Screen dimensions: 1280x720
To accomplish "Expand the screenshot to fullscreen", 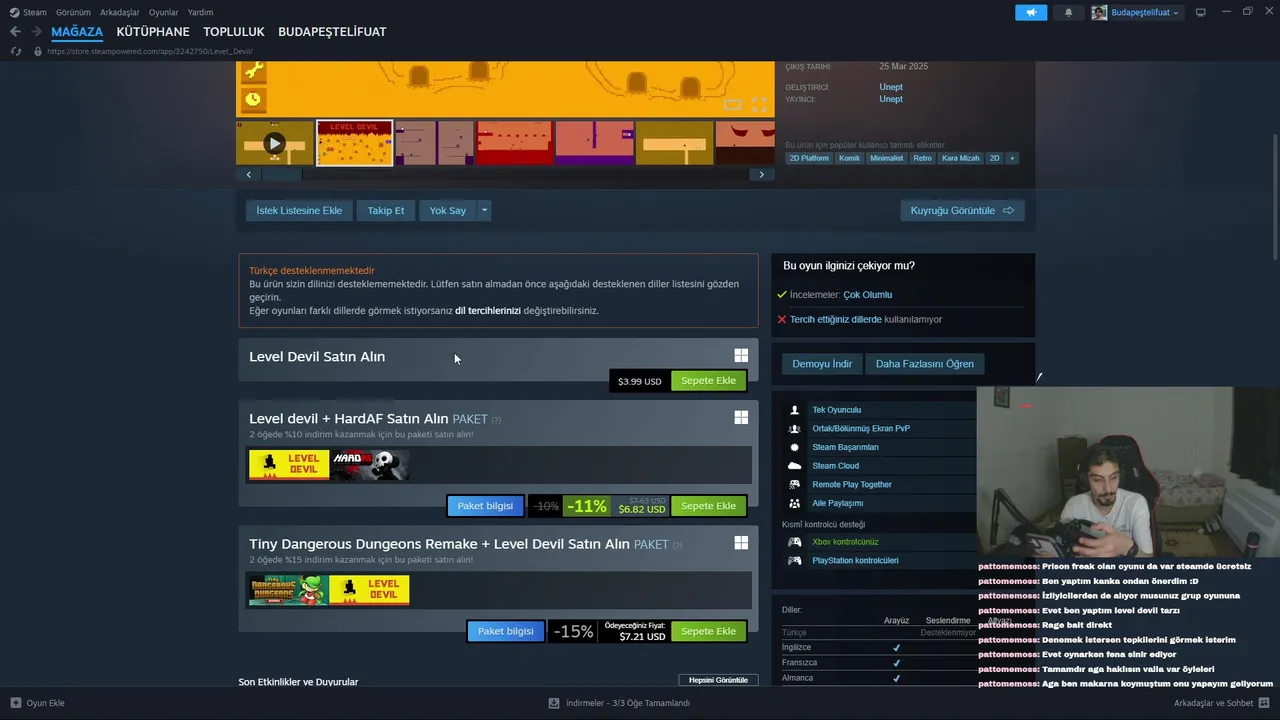I will 759,104.
